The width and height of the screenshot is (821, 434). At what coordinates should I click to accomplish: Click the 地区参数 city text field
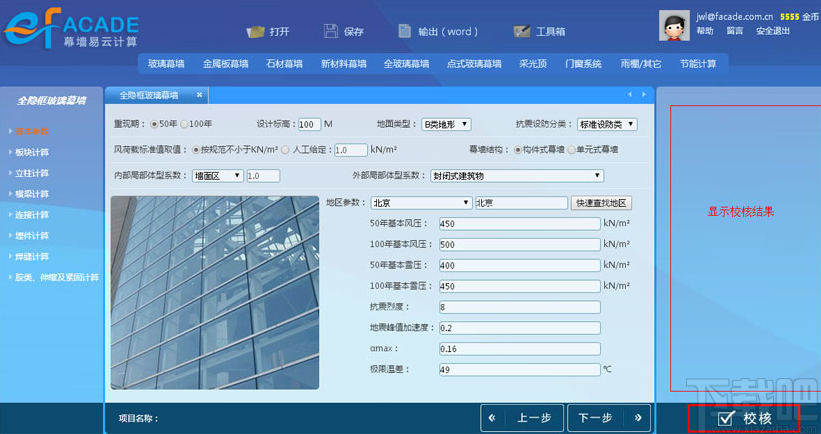pyautogui.click(x=522, y=203)
